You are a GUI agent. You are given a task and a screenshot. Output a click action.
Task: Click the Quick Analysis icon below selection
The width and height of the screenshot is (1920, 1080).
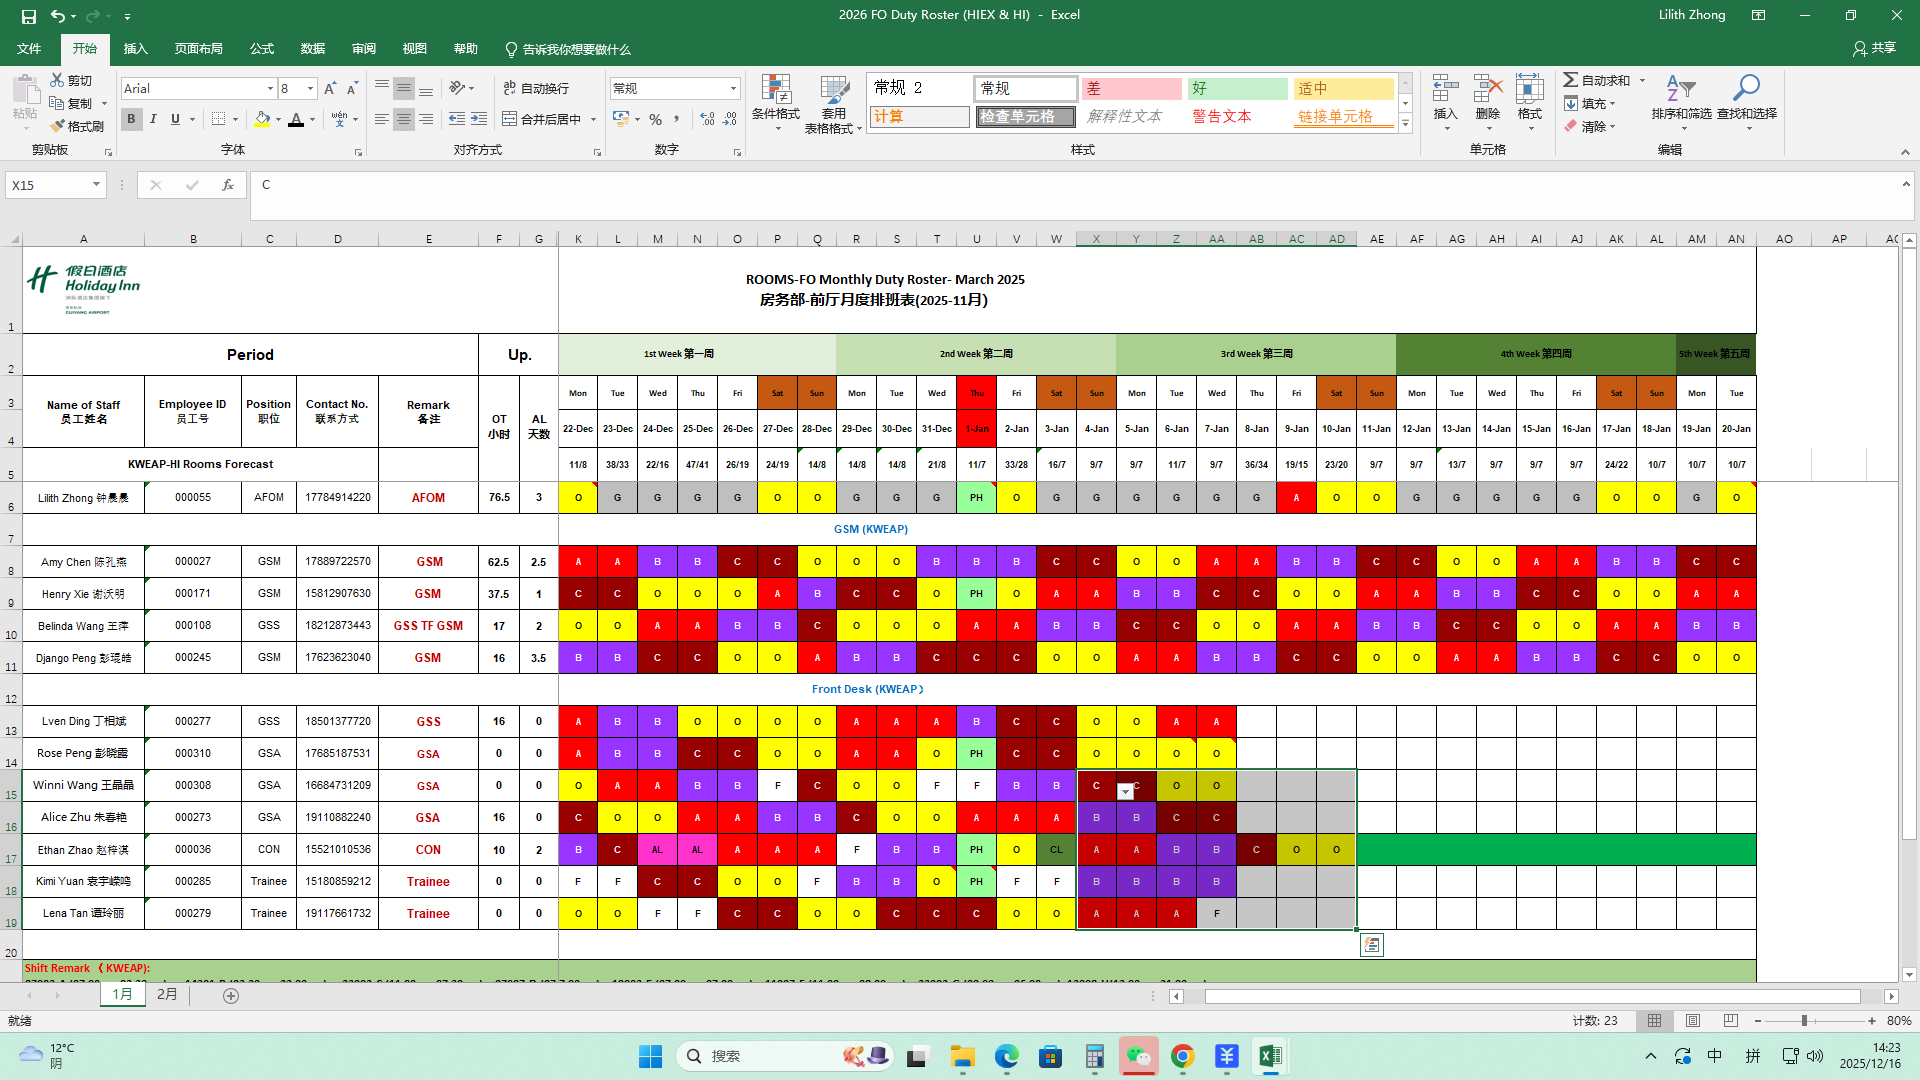click(x=1372, y=945)
